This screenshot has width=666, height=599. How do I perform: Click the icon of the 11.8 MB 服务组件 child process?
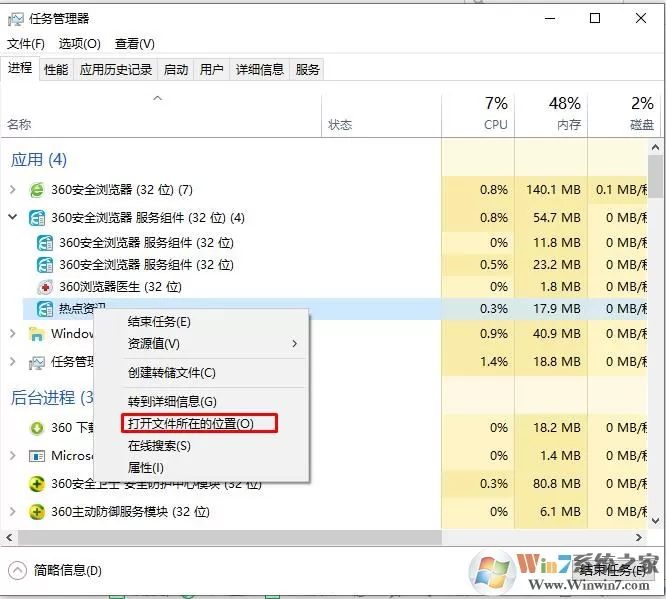click(45, 243)
